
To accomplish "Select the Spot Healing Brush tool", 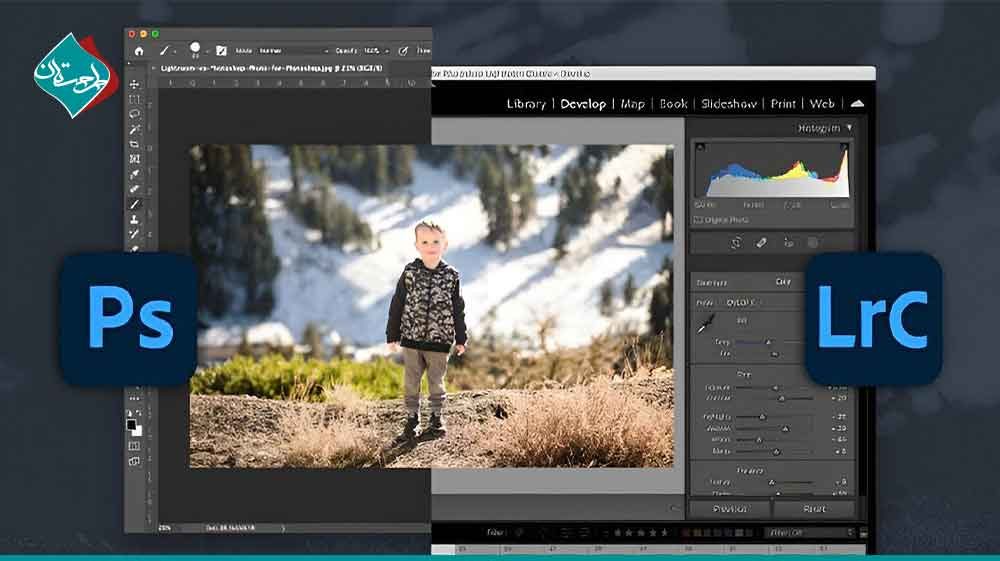I will point(134,189).
